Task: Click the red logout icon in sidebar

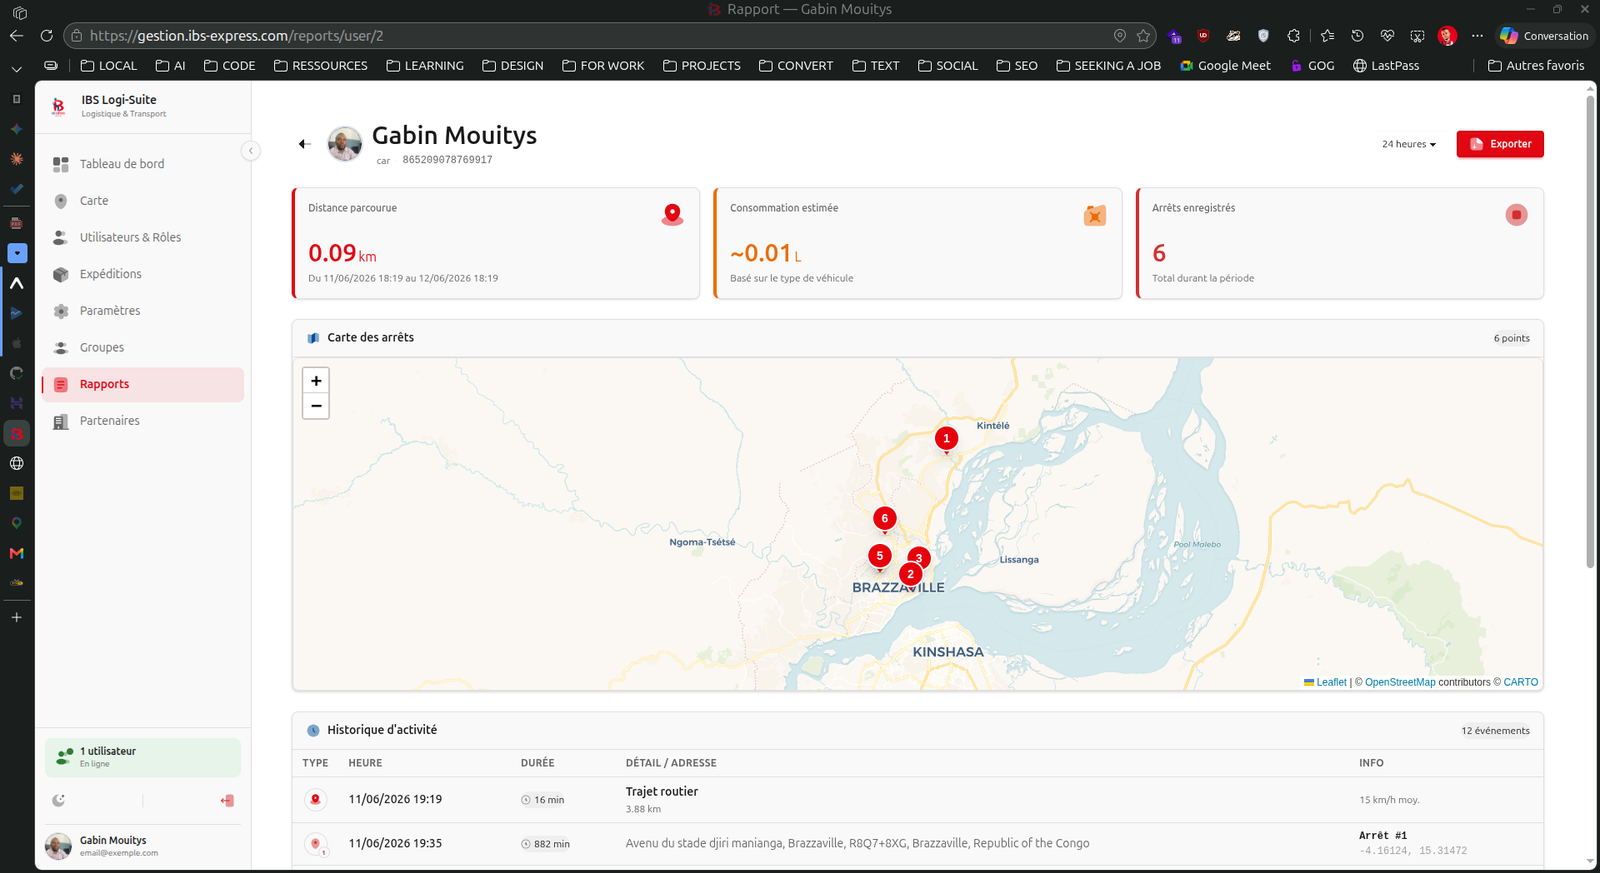Action: click(x=227, y=800)
